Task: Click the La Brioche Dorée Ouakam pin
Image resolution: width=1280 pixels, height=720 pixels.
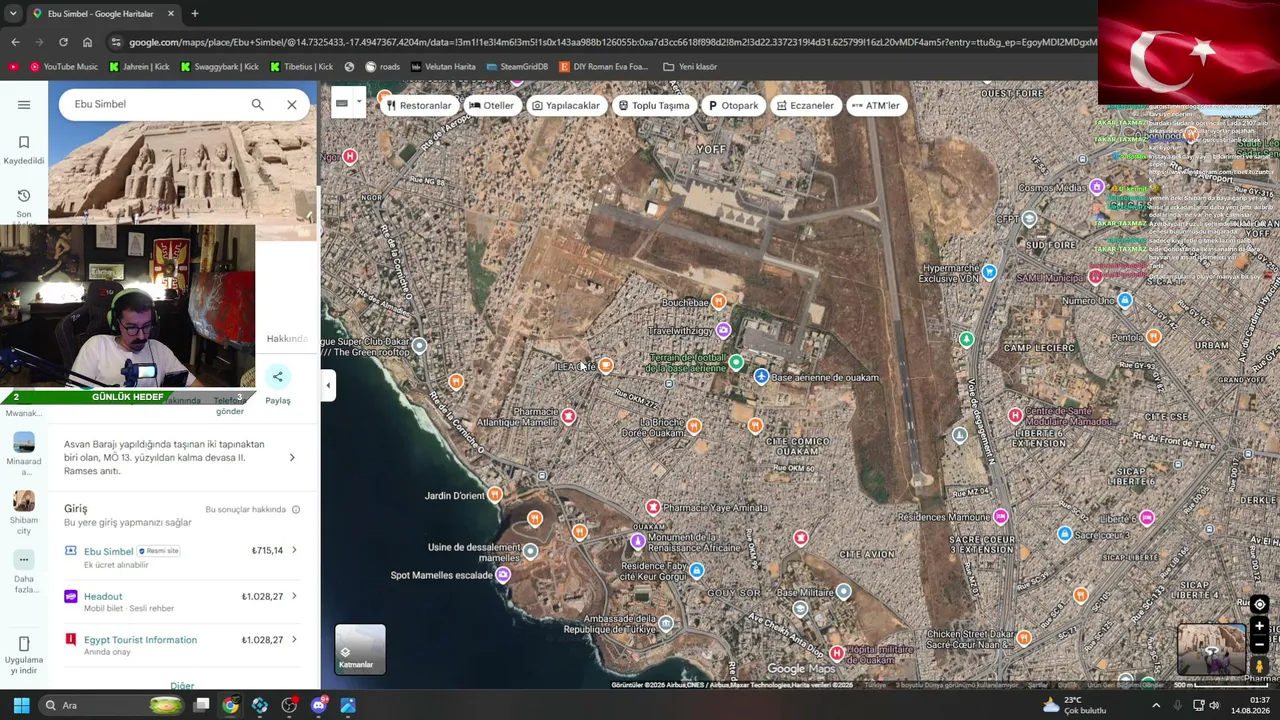Action: click(693, 426)
